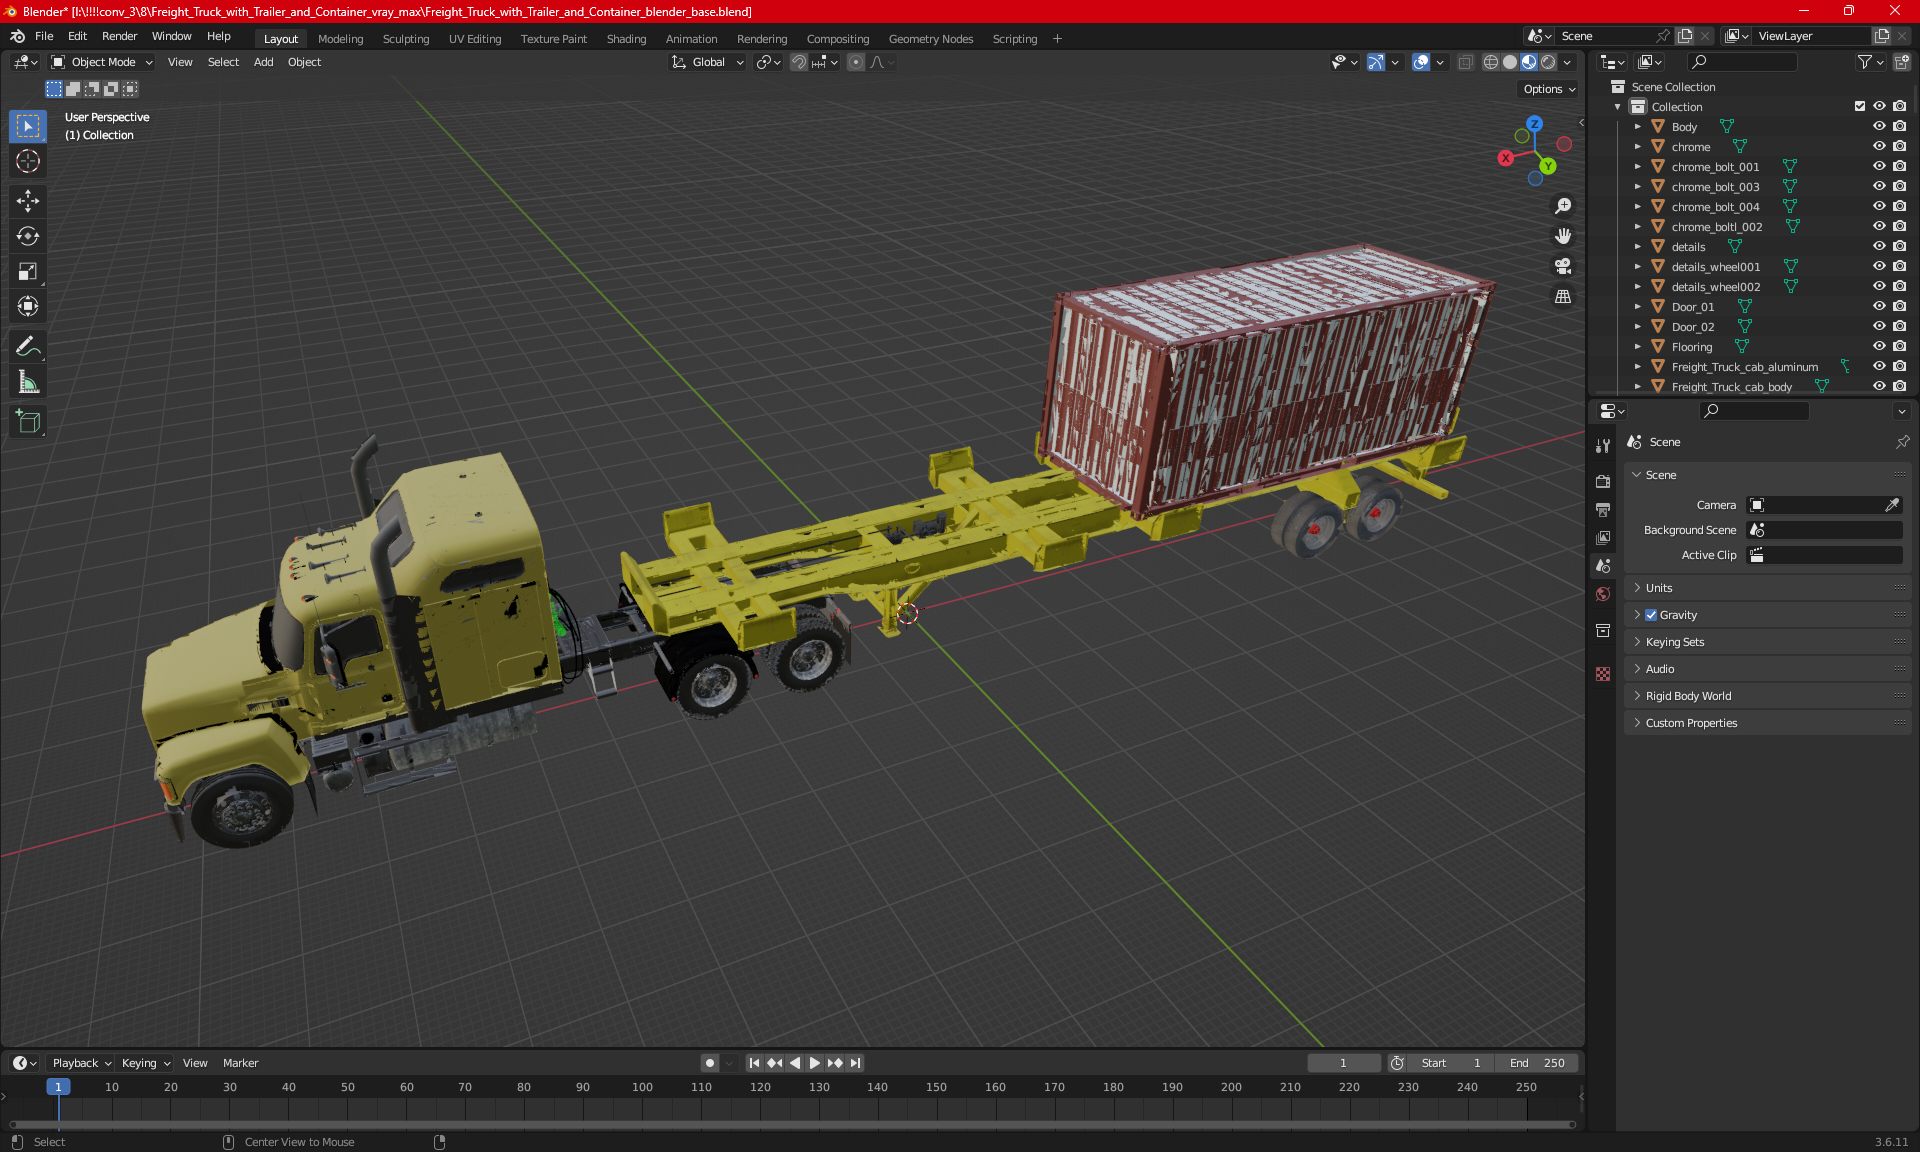The image size is (1920, 1152).
Task: Expand the Units panel
Action: (1659, 588)
